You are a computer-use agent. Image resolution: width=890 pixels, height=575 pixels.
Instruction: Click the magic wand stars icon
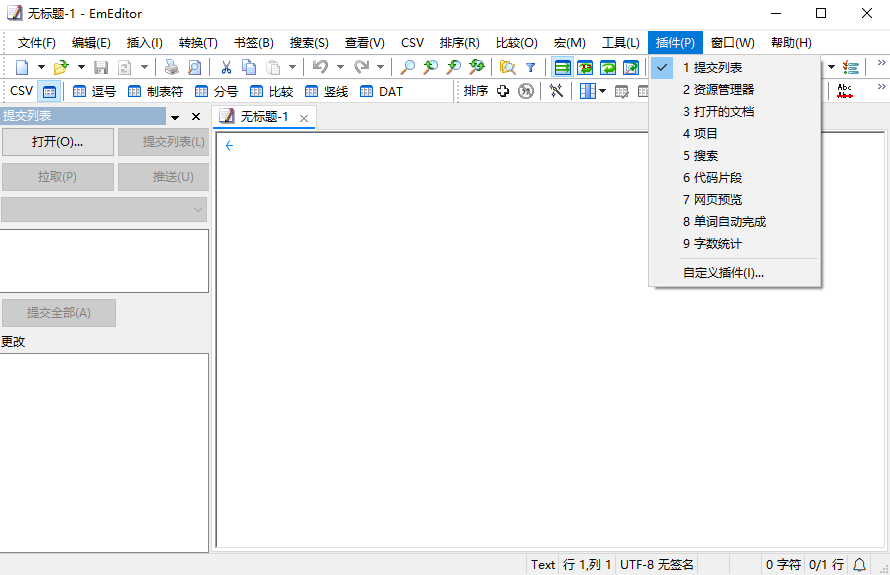(556, 91)
